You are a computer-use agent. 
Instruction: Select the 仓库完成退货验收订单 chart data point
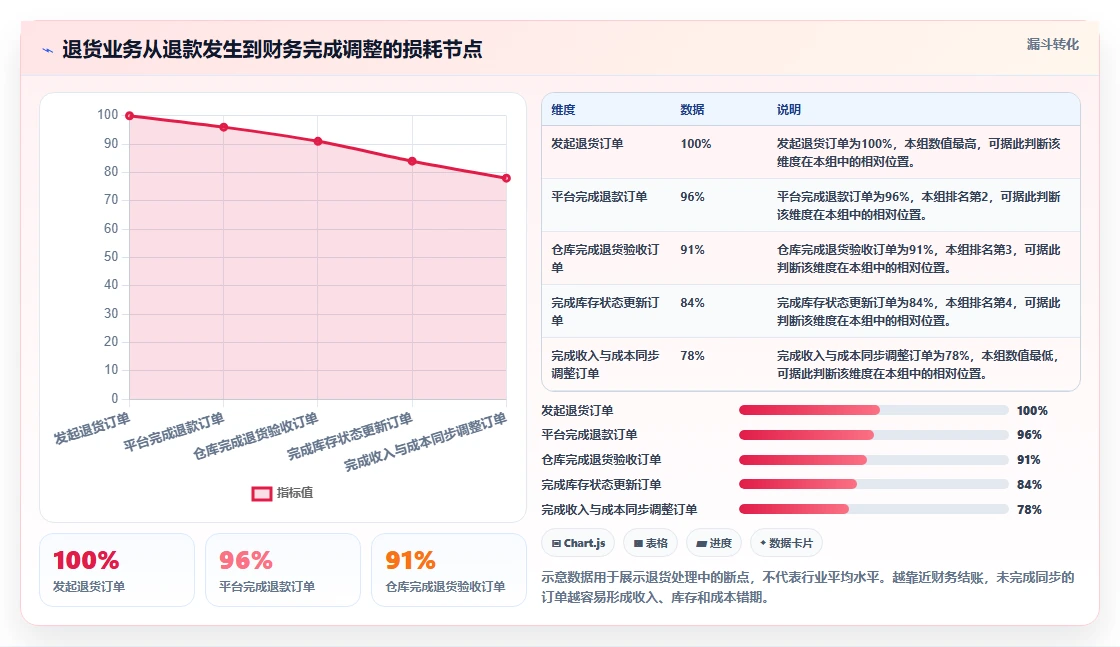pyautogui.click(x=318, y=141)
